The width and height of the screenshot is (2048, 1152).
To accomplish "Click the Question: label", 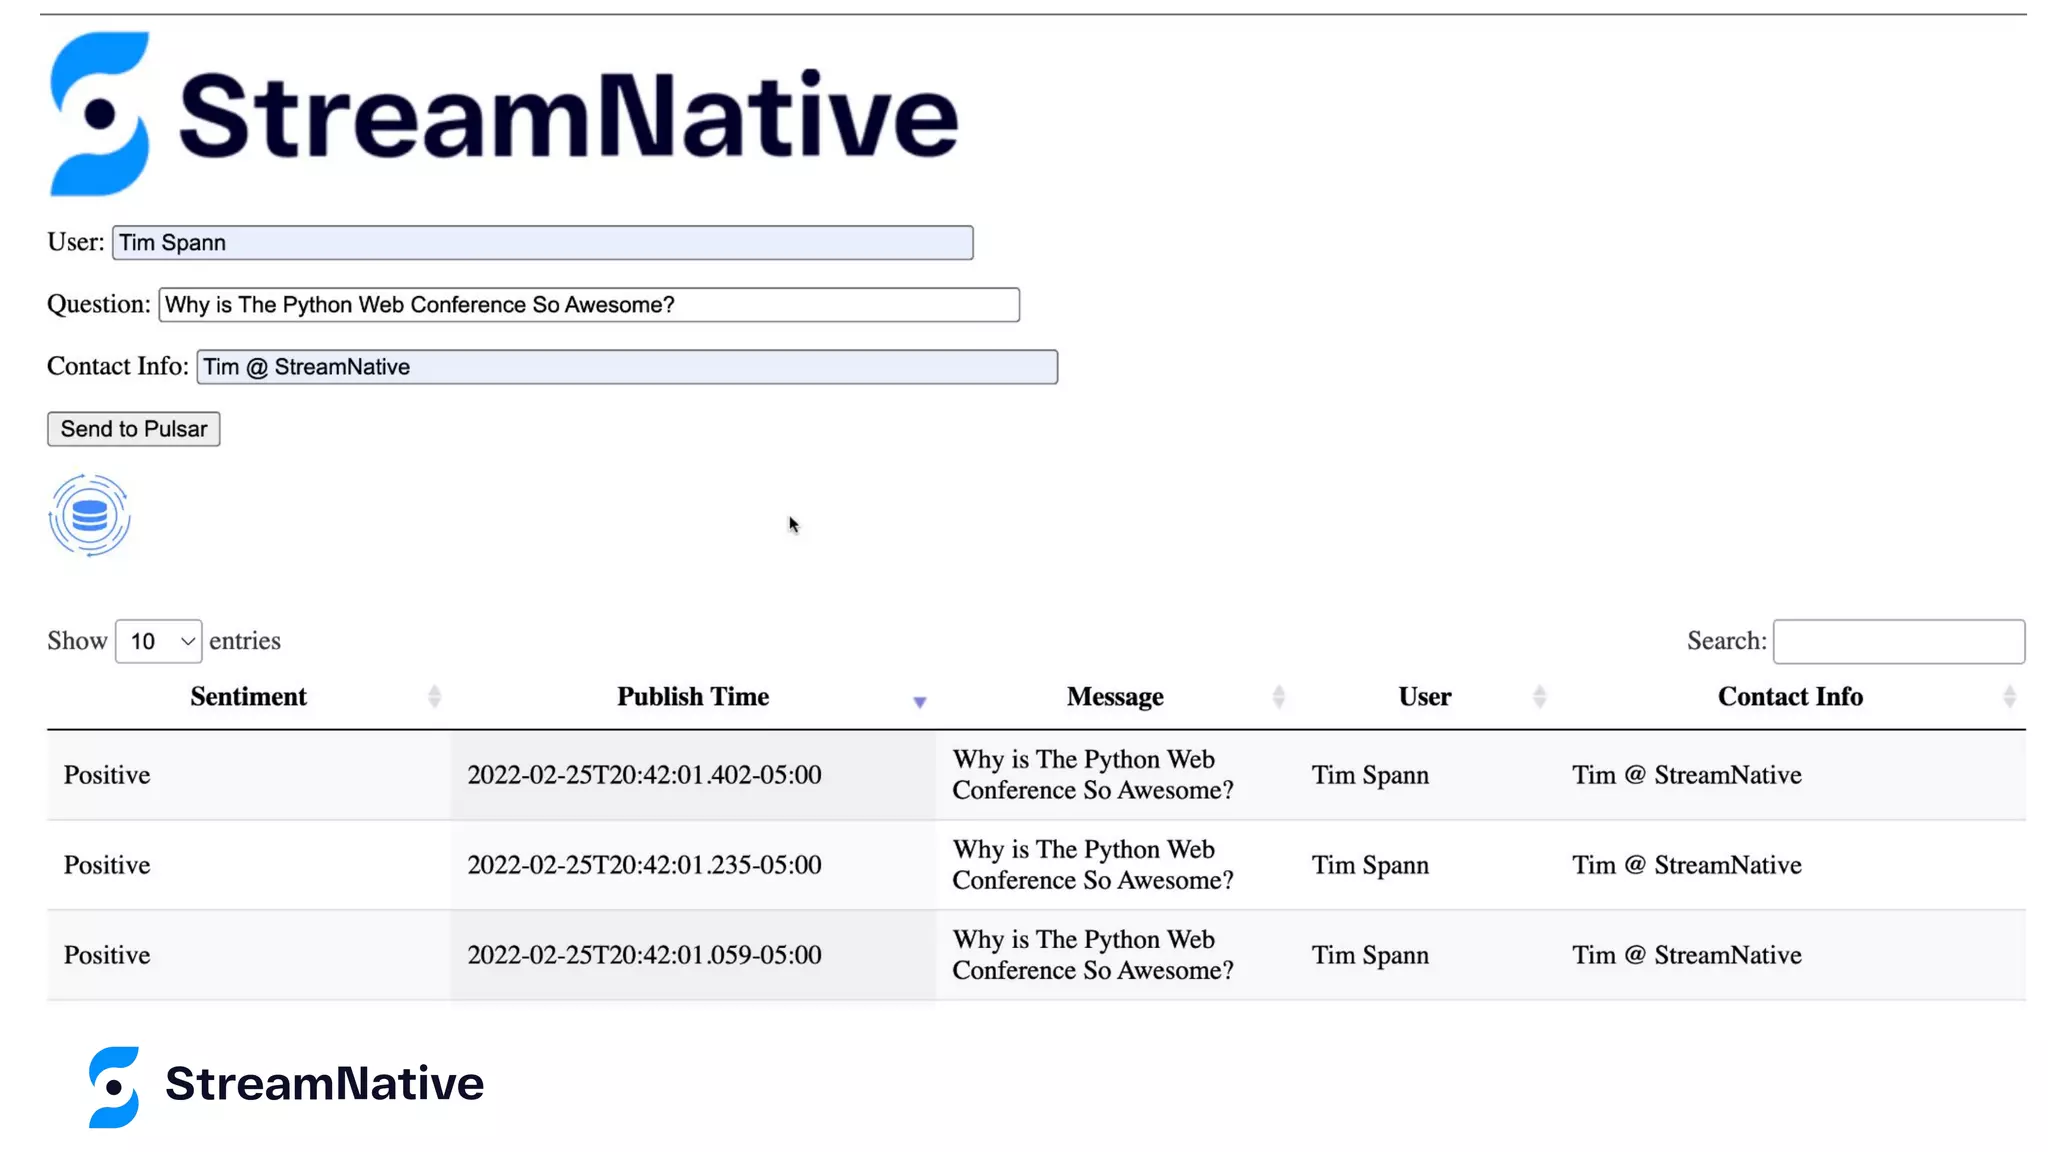I will 98,304.
